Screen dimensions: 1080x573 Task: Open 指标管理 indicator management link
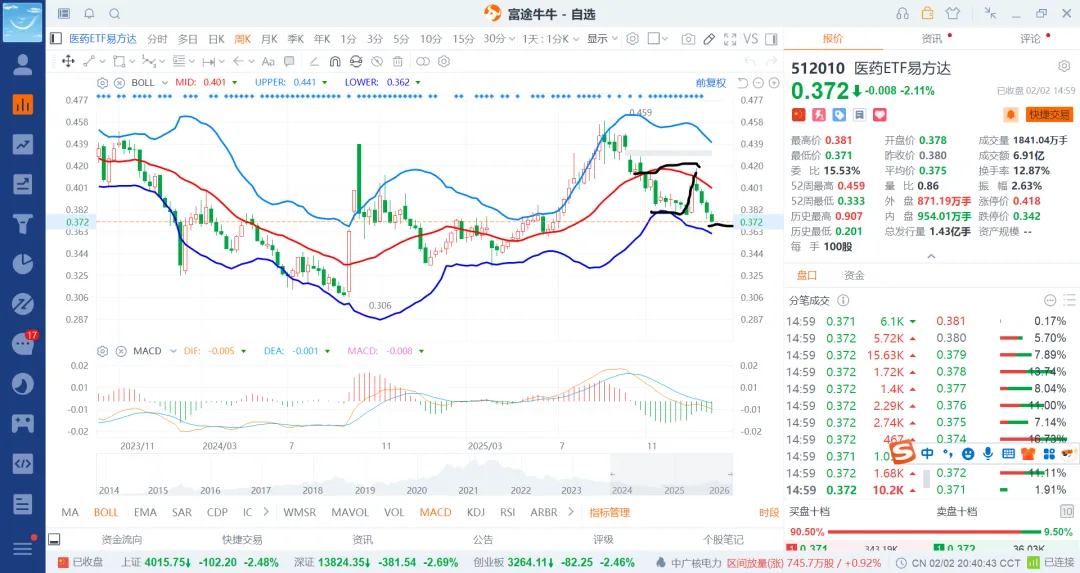609,512
